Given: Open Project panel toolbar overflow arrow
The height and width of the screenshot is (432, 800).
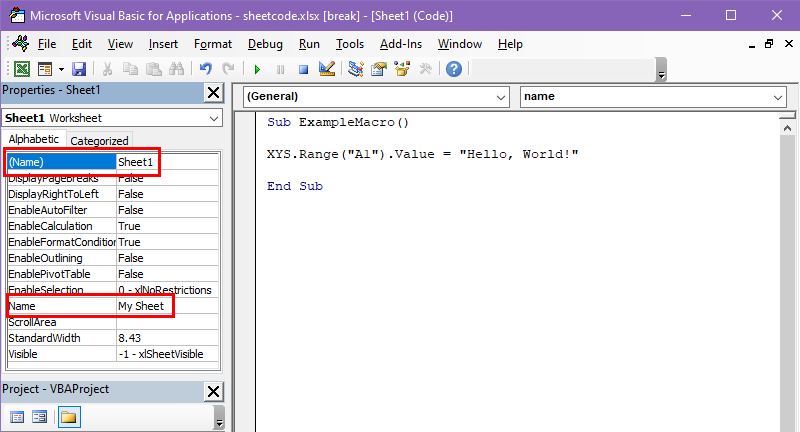Looking at the screenshot, I should [219, 417].
